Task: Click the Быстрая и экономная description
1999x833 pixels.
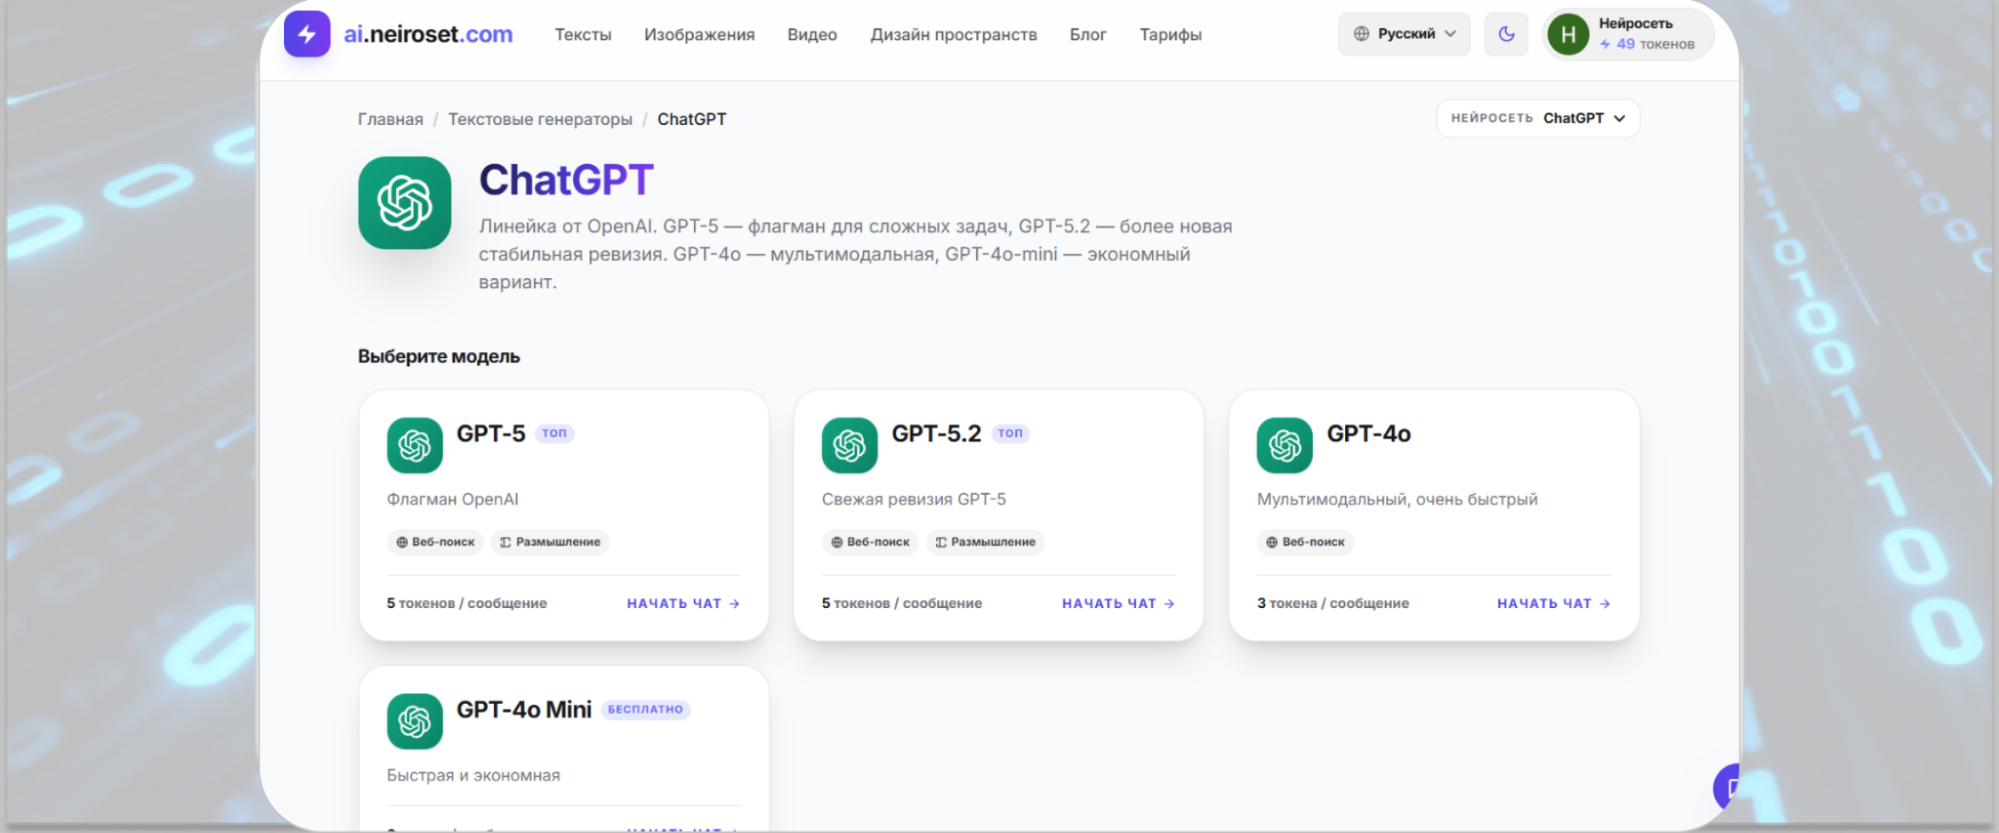Action: (474, 775)
